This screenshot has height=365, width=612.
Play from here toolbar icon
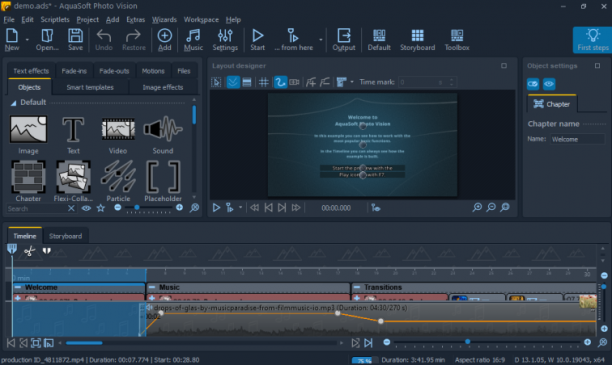[x=294, y=39]
